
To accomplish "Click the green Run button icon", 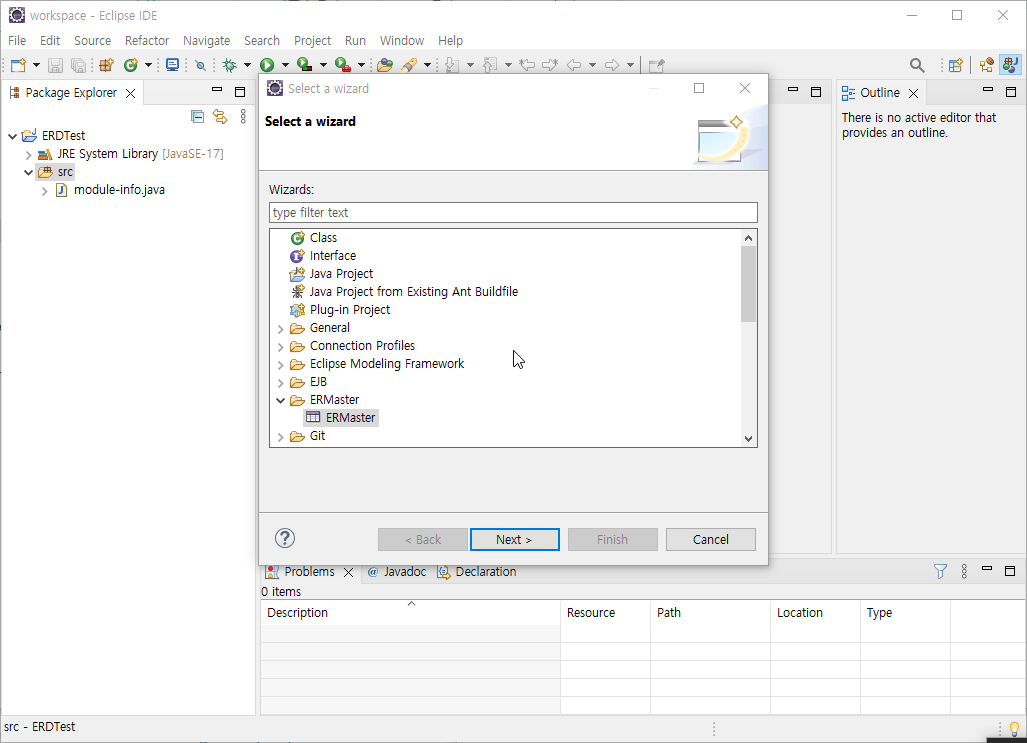I will click(x=267, y=65).
